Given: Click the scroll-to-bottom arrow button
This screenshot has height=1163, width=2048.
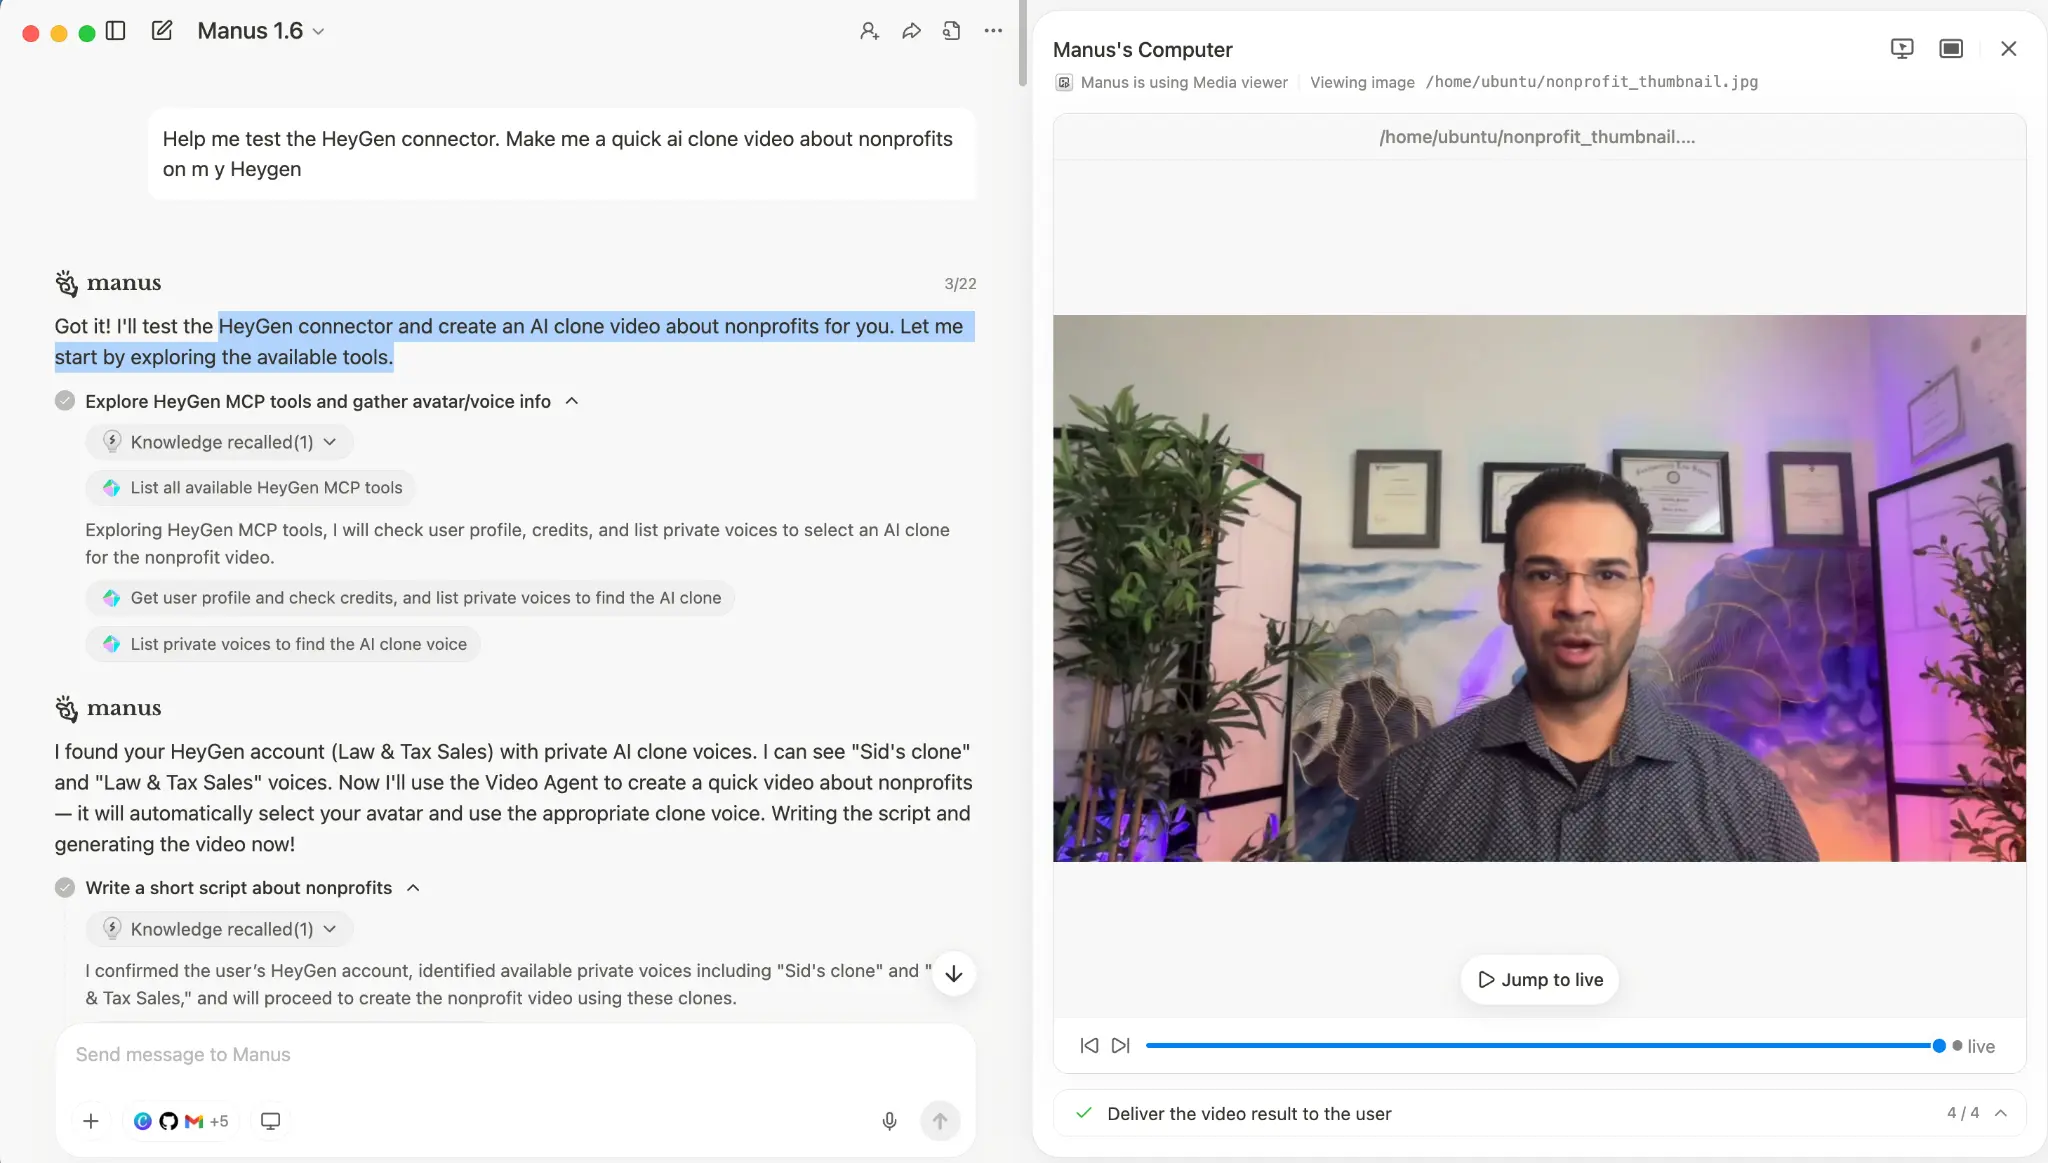Looking at the screenshot, I should tap(954, 974).
